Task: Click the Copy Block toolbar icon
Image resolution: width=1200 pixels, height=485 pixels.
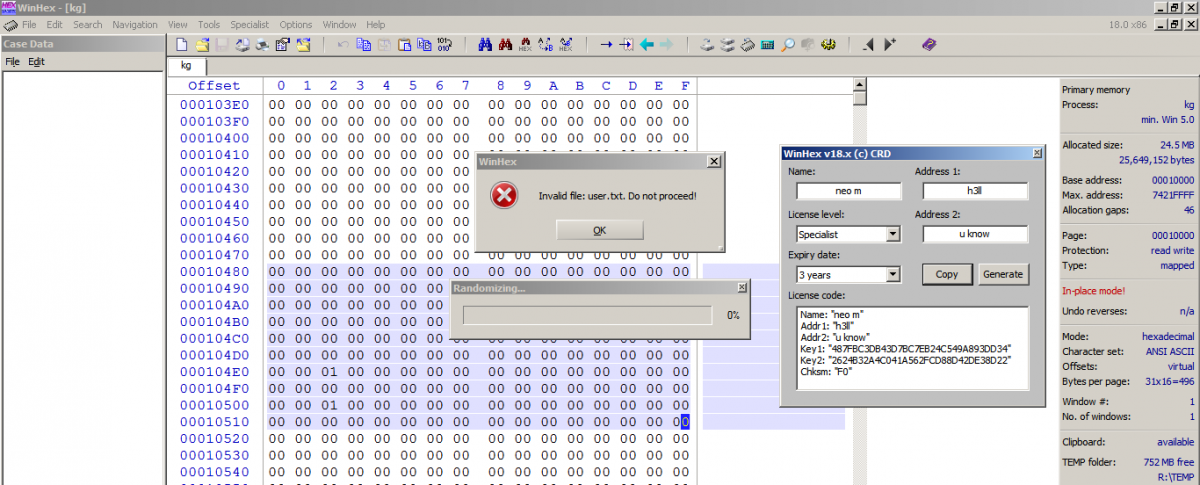Action: point(363,45)
